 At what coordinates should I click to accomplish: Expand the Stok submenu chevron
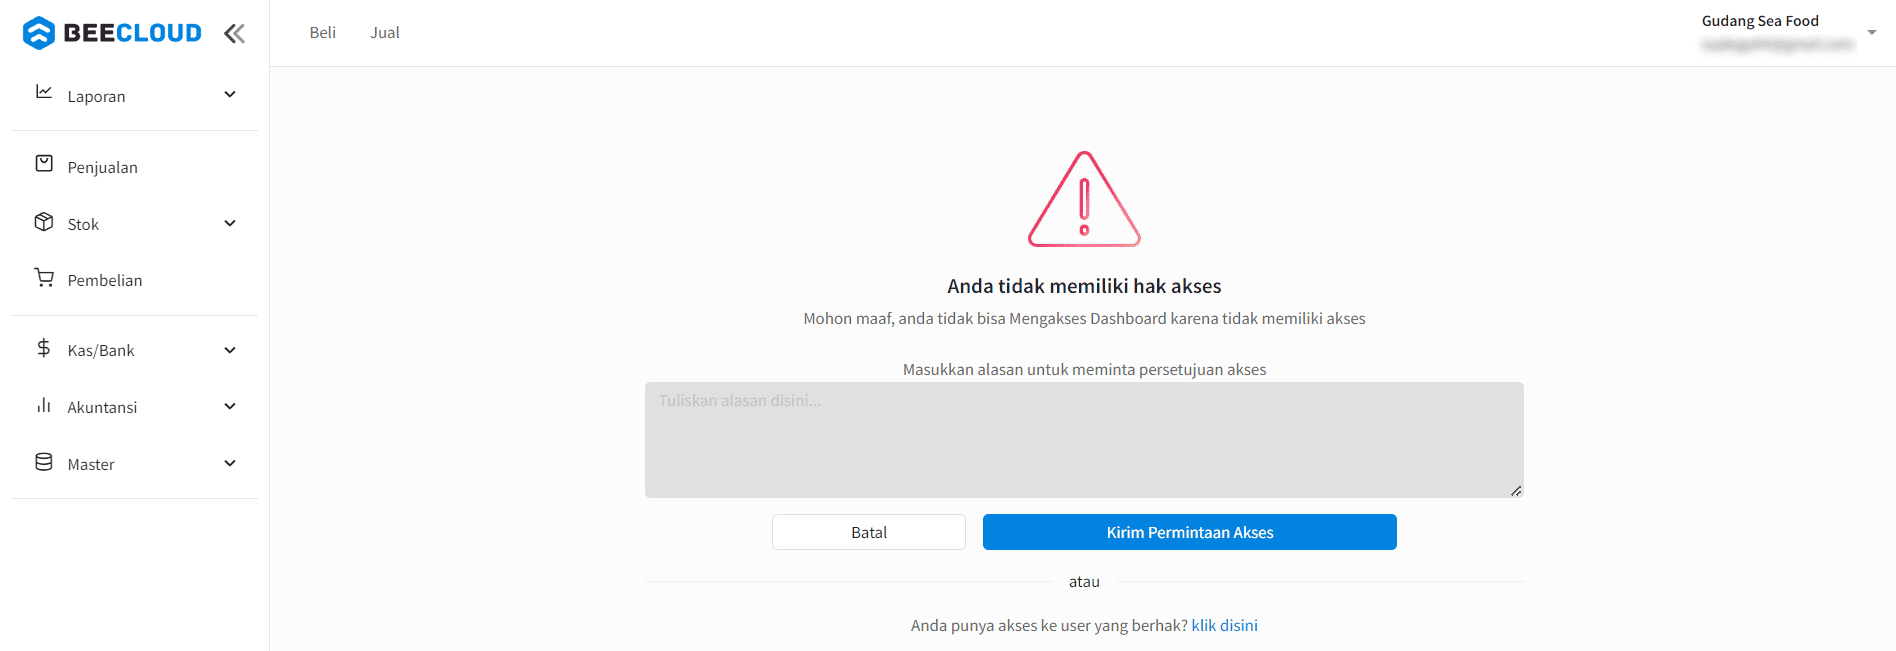tap(230, 223)
